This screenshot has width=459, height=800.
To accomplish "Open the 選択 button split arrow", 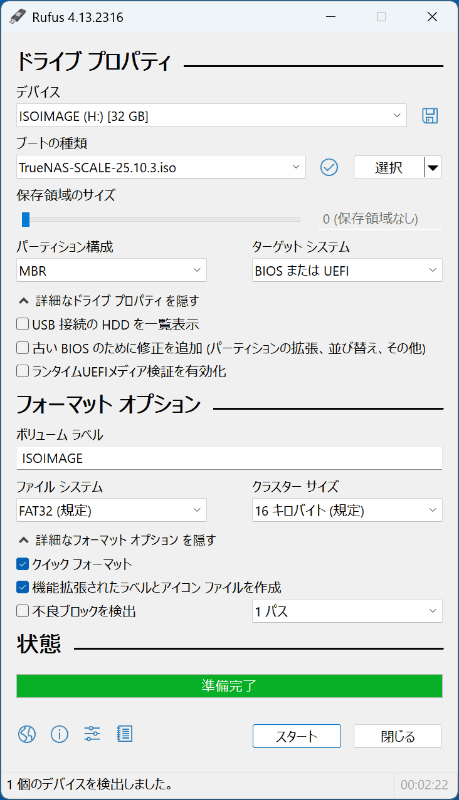I will [x=433, y=167].
